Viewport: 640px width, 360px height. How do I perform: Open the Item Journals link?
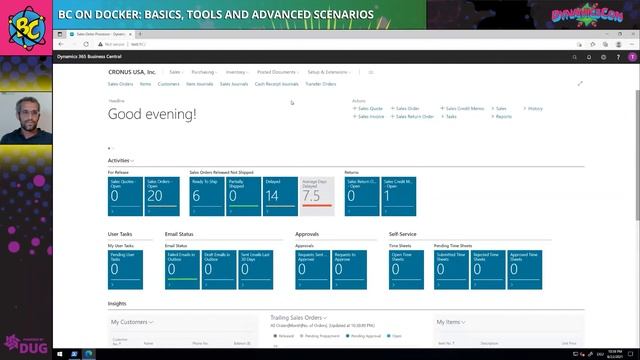coord(200,84)
